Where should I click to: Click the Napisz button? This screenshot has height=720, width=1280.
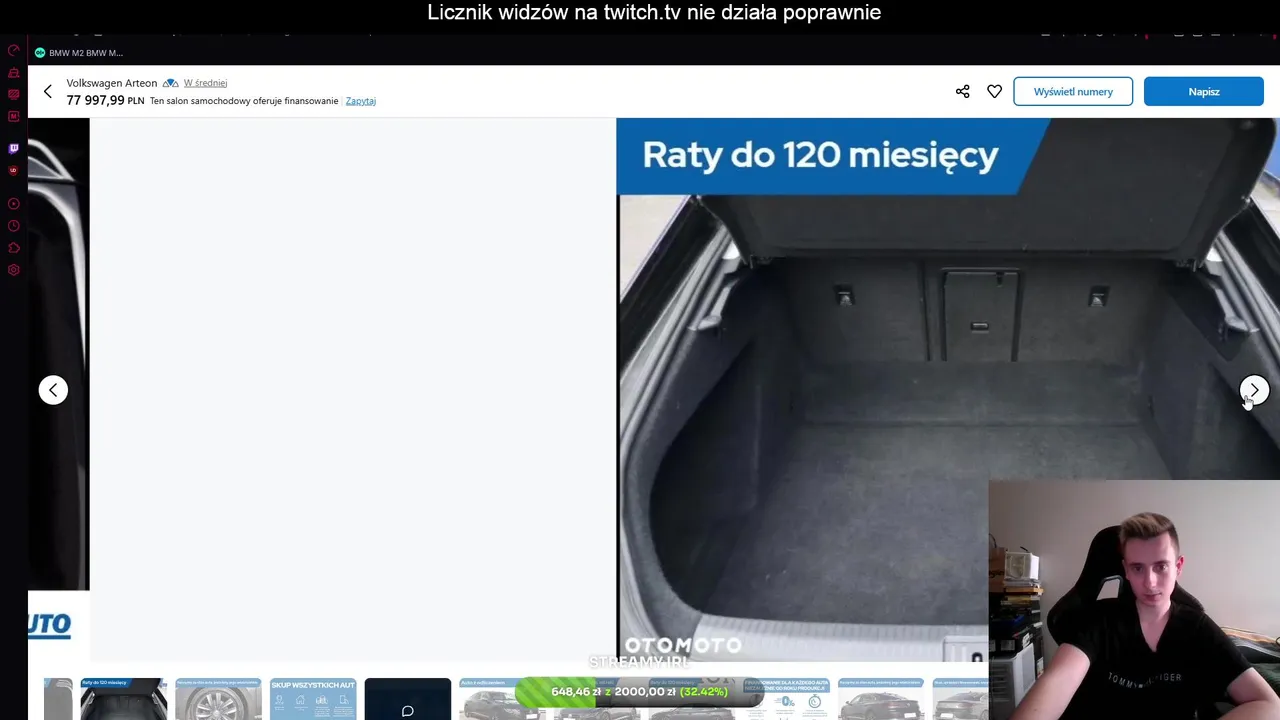pos(1204,91)
